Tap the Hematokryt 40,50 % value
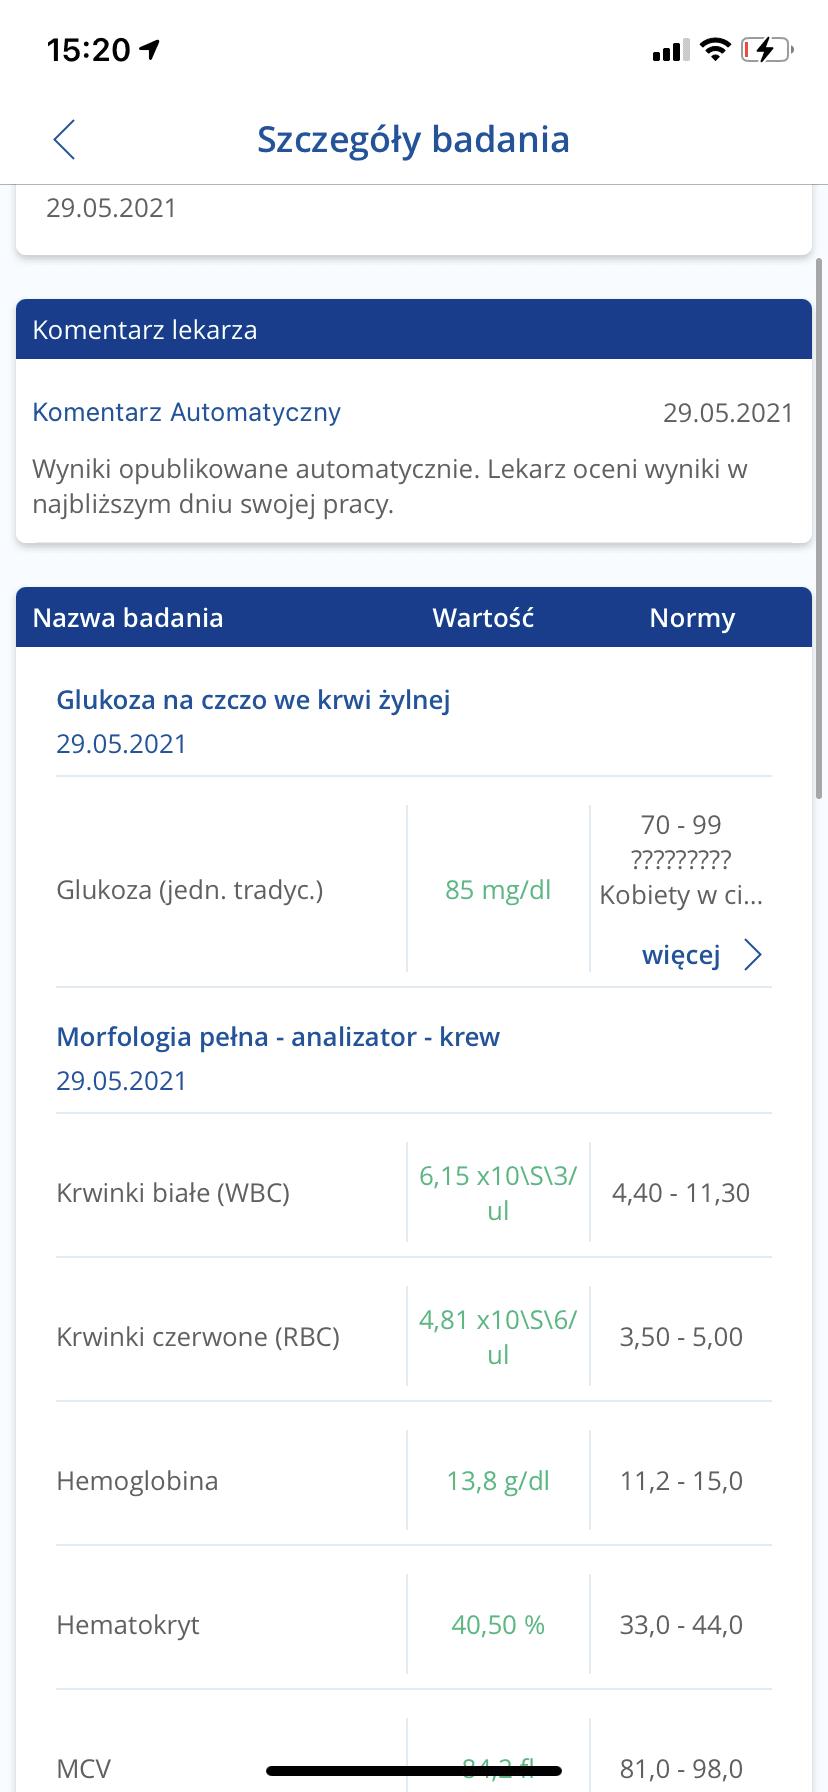828x1792 pixels. tap(498, 1625)
